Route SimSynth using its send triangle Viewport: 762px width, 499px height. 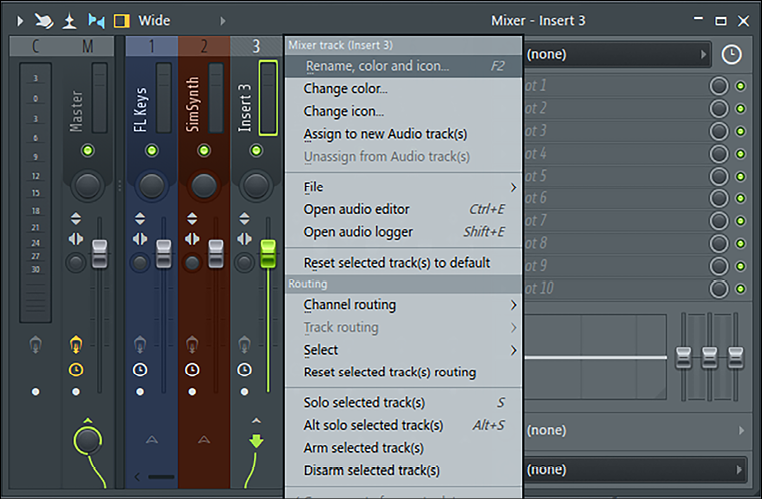204,440
